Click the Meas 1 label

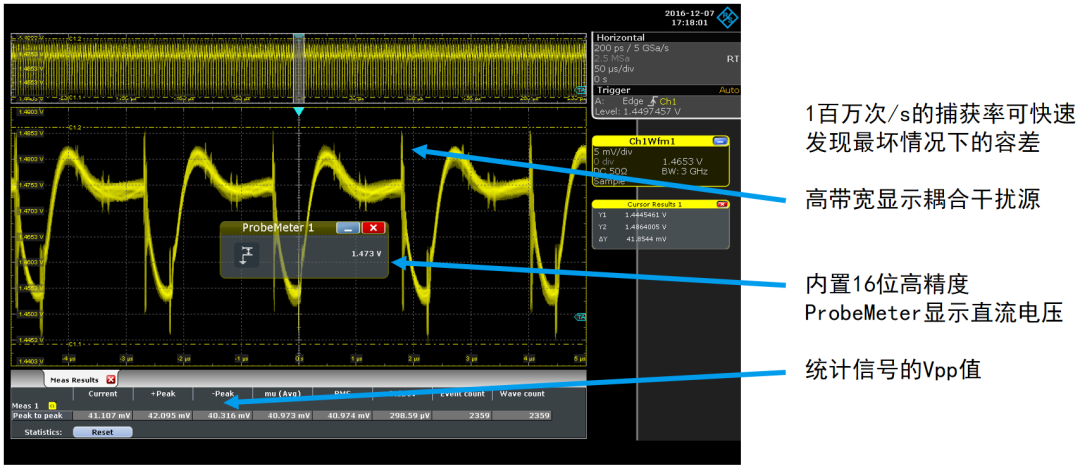point(25,406)
